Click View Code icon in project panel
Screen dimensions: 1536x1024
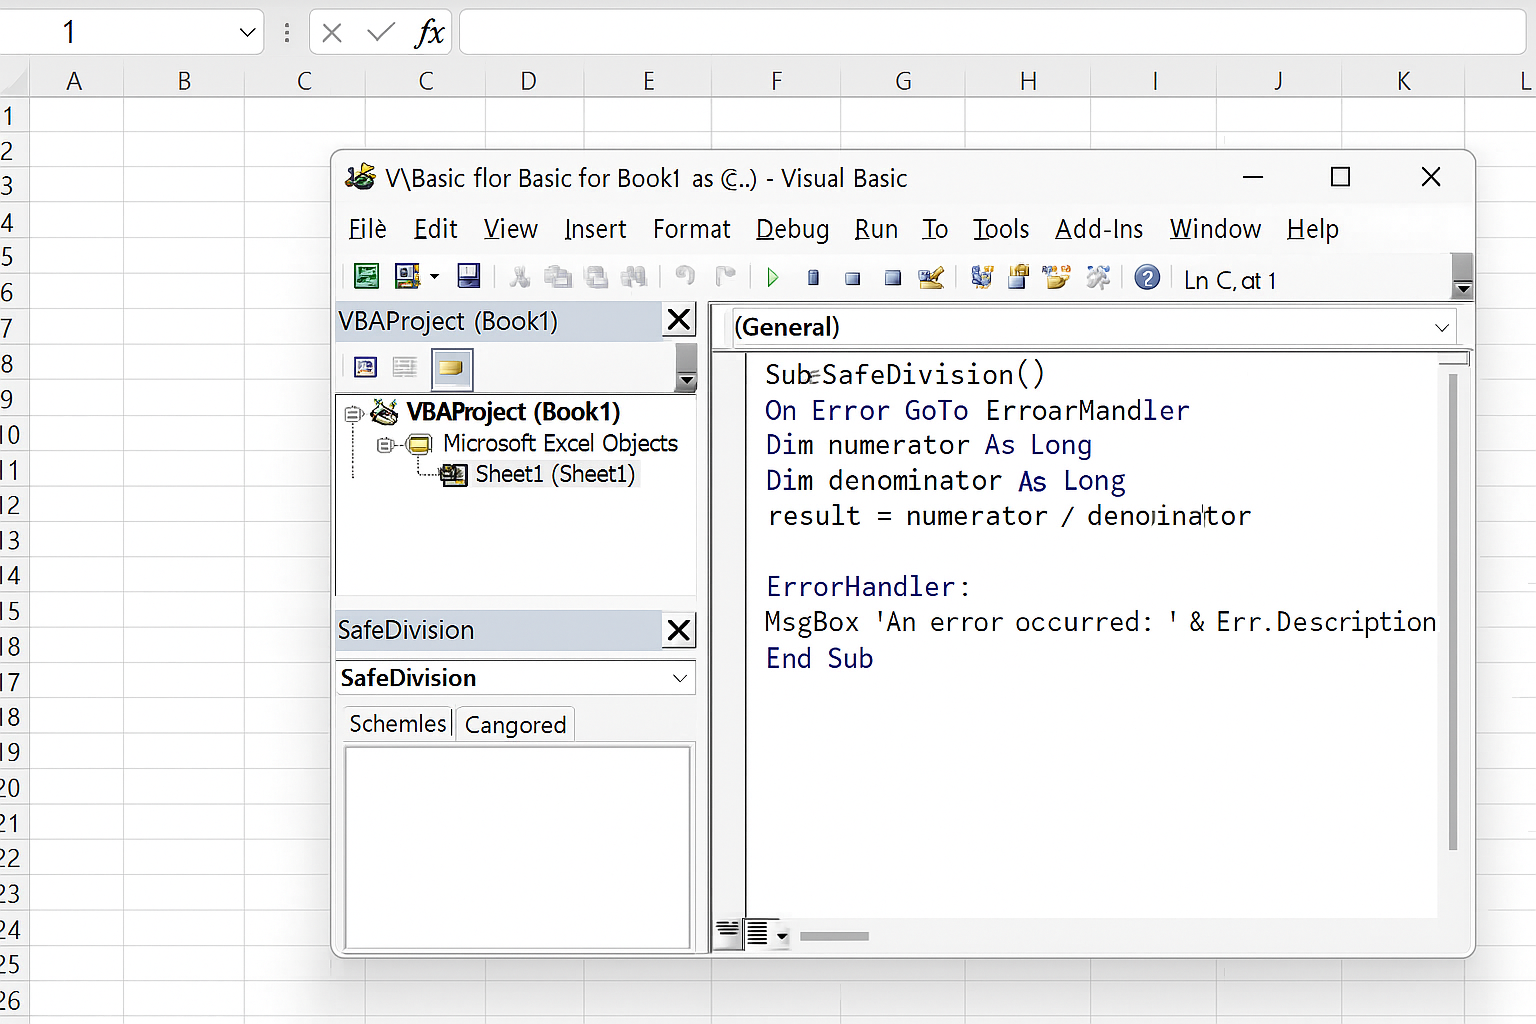tap(366, 367)
